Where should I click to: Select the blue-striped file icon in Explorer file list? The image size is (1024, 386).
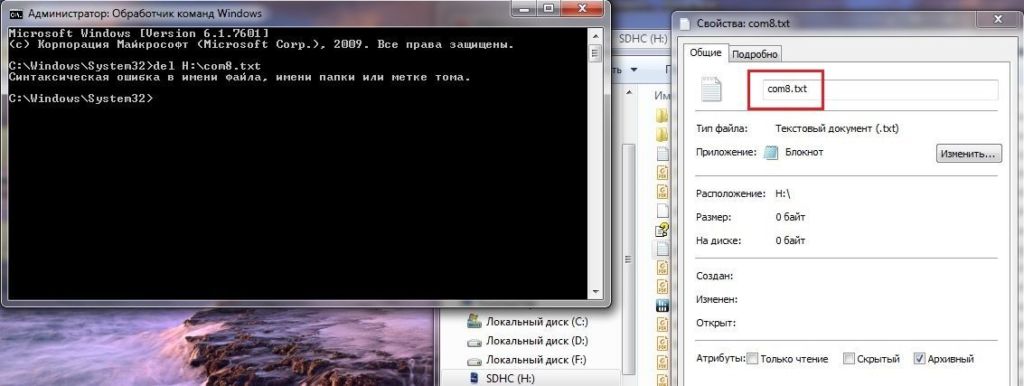click(662, 305)
